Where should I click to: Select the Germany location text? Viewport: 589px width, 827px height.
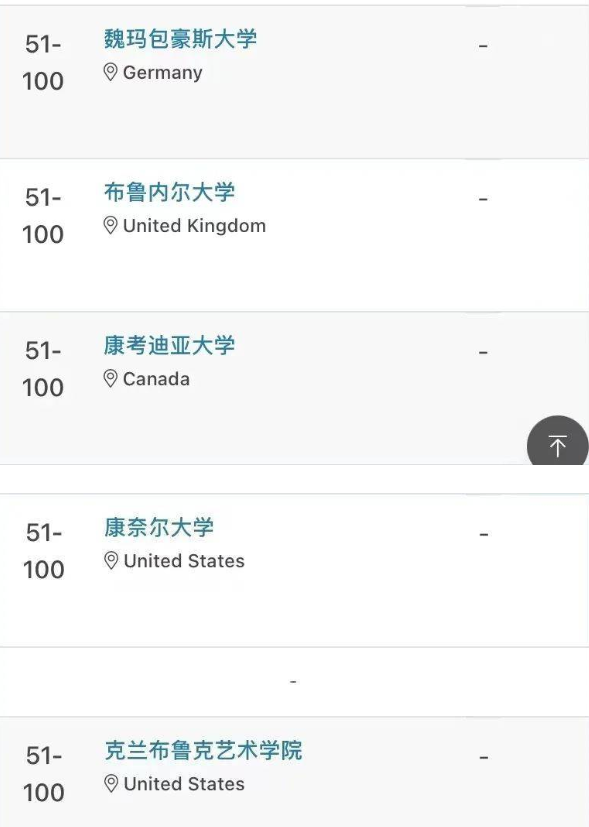coord(162,73)
